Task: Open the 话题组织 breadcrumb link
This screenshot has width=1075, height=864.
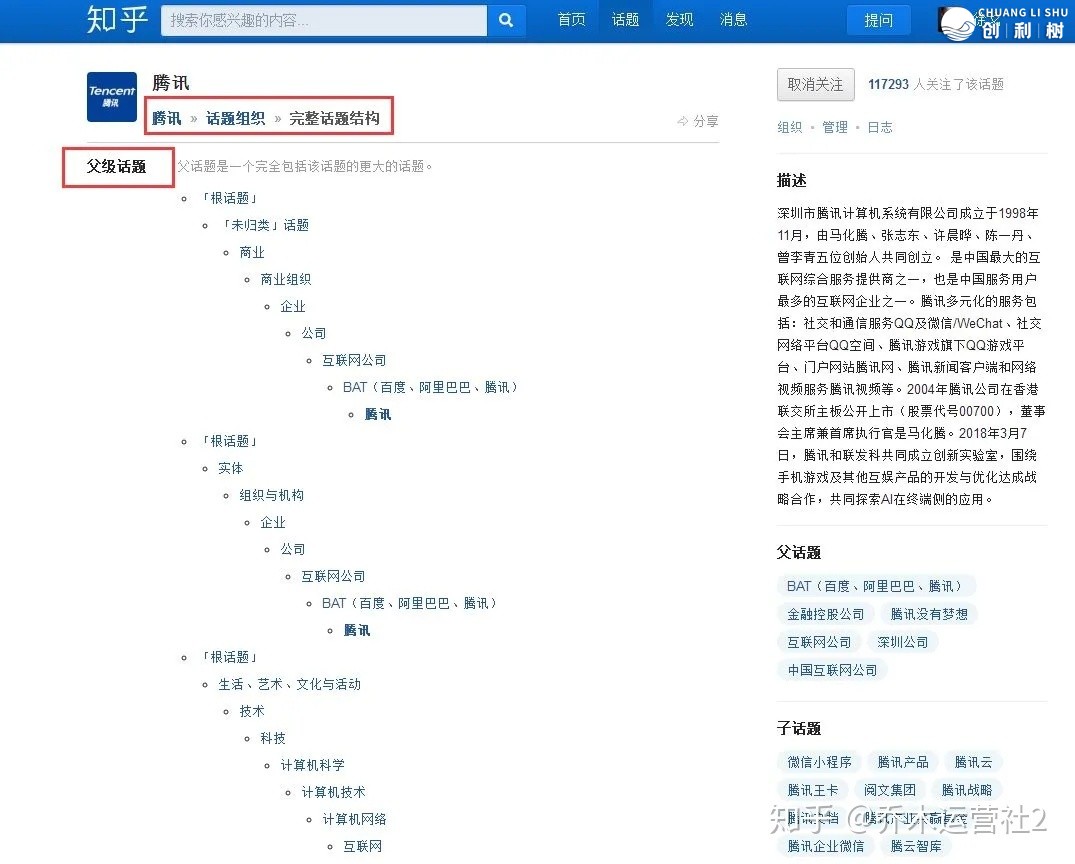Action: pos(235,119)
